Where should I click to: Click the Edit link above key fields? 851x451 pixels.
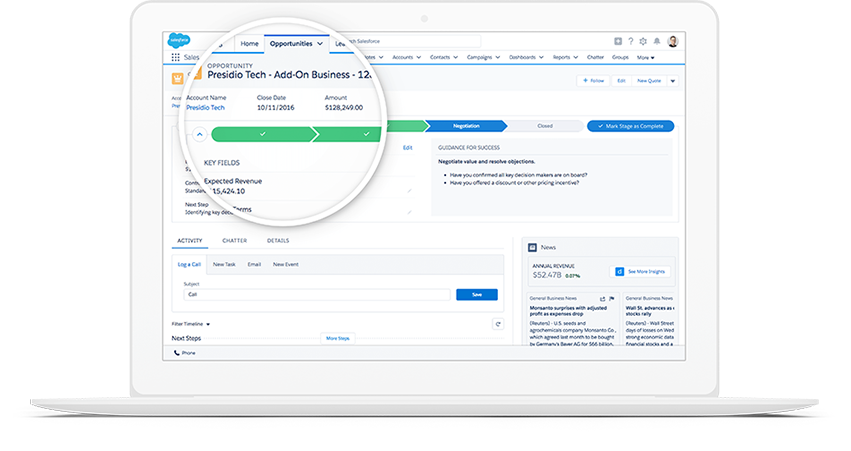(x=408, y=148)
